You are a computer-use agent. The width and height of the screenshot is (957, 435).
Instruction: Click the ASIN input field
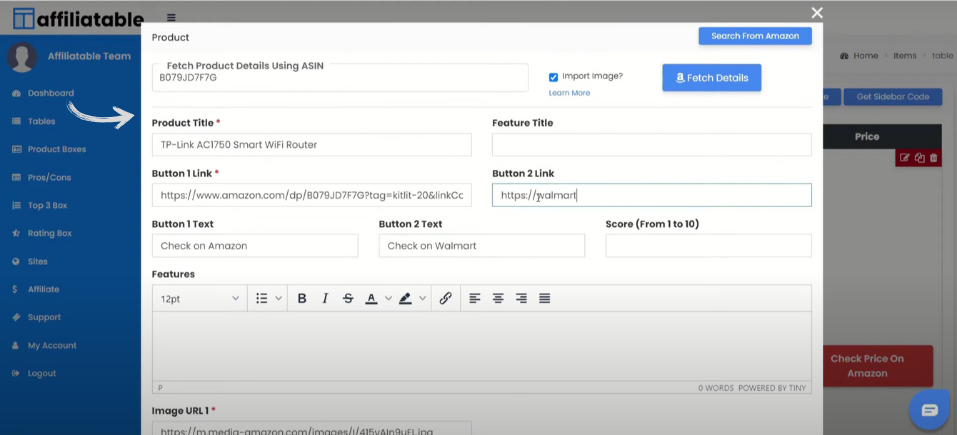coord(340,78)
